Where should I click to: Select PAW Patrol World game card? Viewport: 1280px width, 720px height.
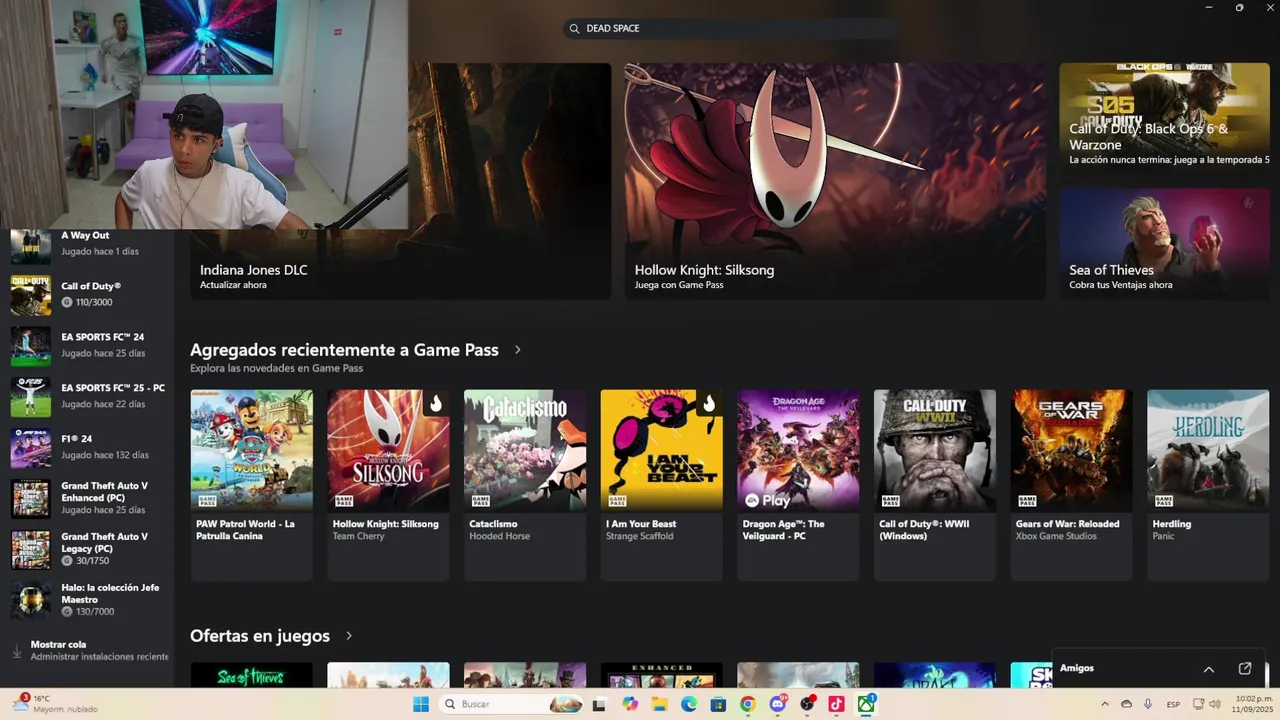251,485
